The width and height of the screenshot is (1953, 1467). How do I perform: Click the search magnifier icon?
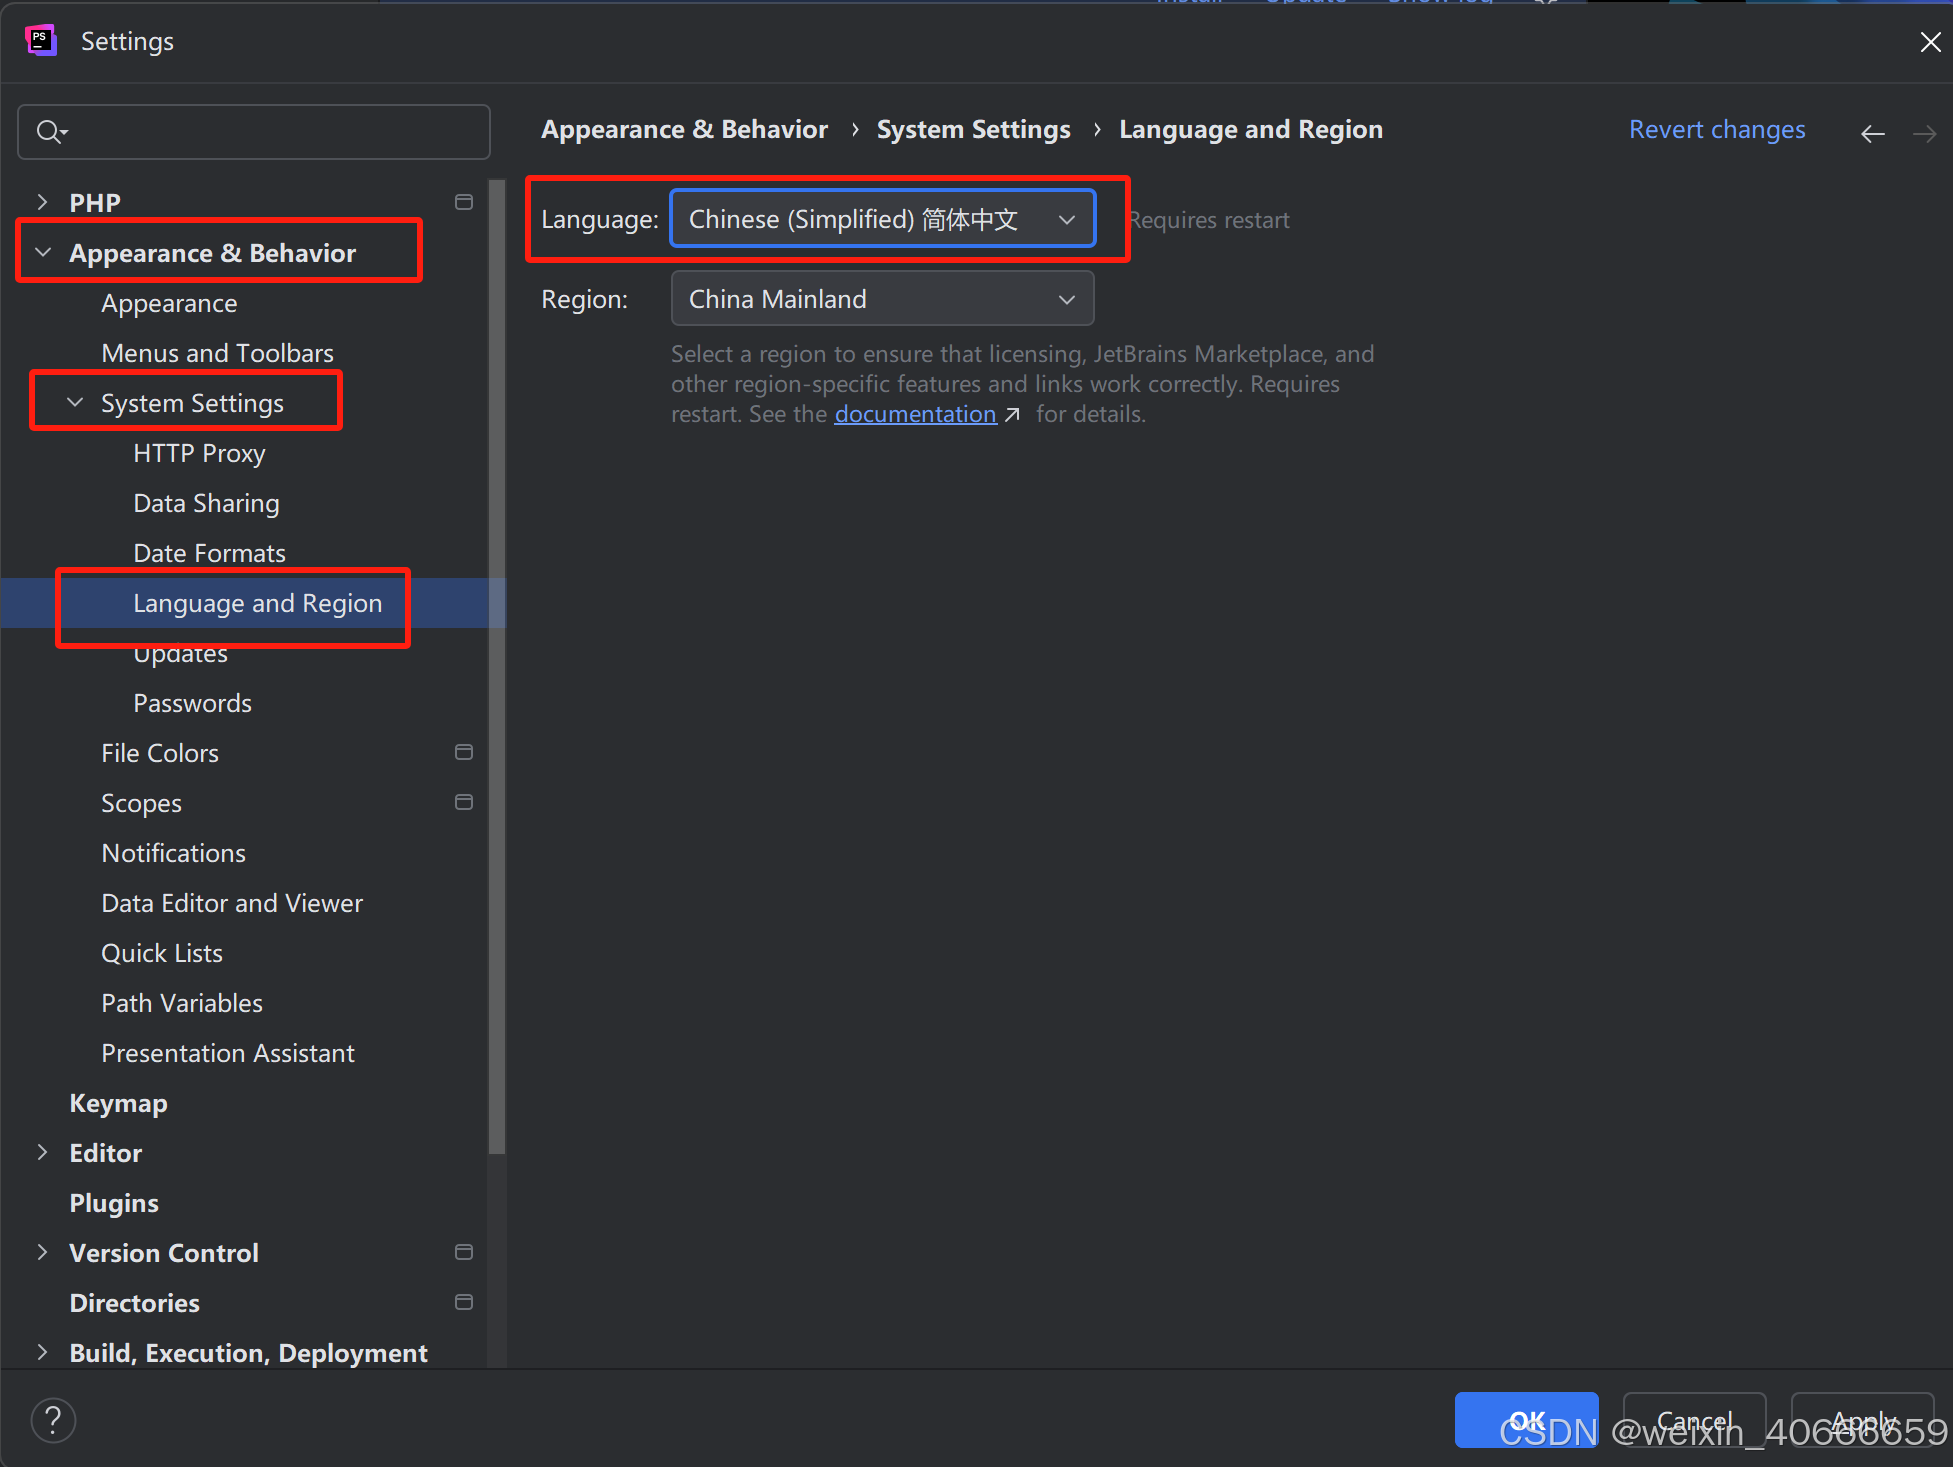coord(50,132)
